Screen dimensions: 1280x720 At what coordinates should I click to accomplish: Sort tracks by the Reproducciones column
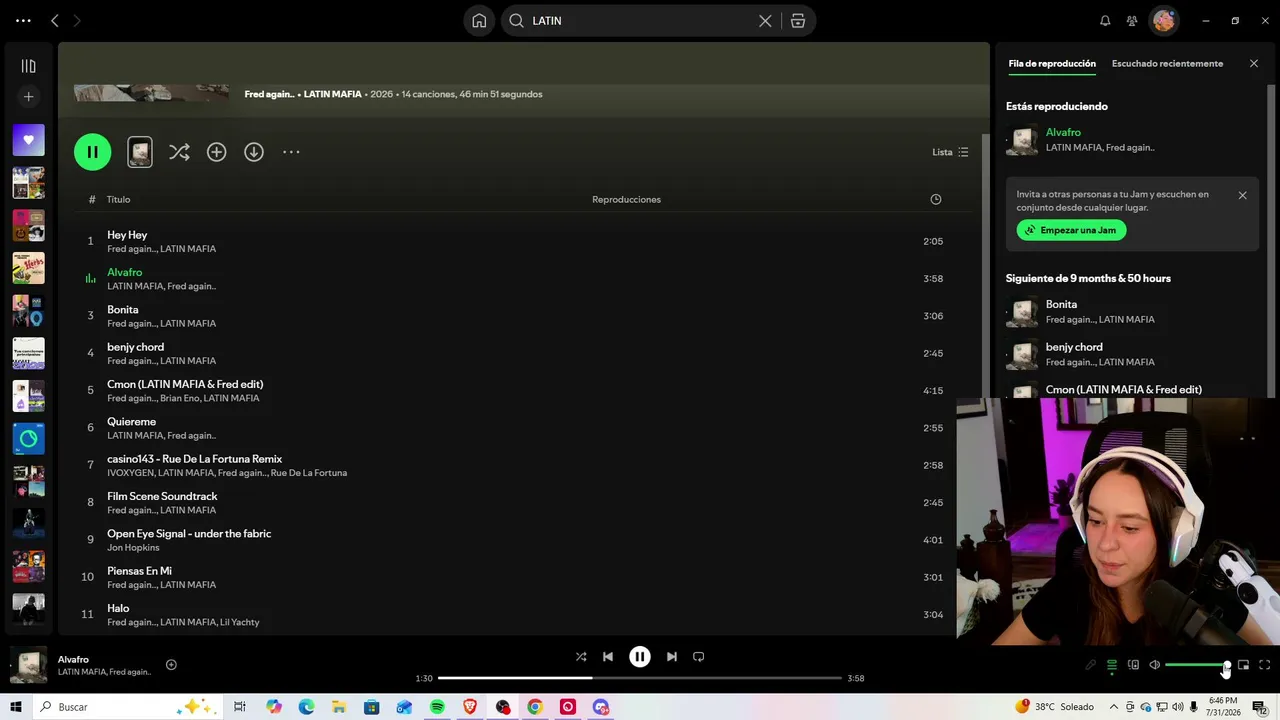click(626, 199)
